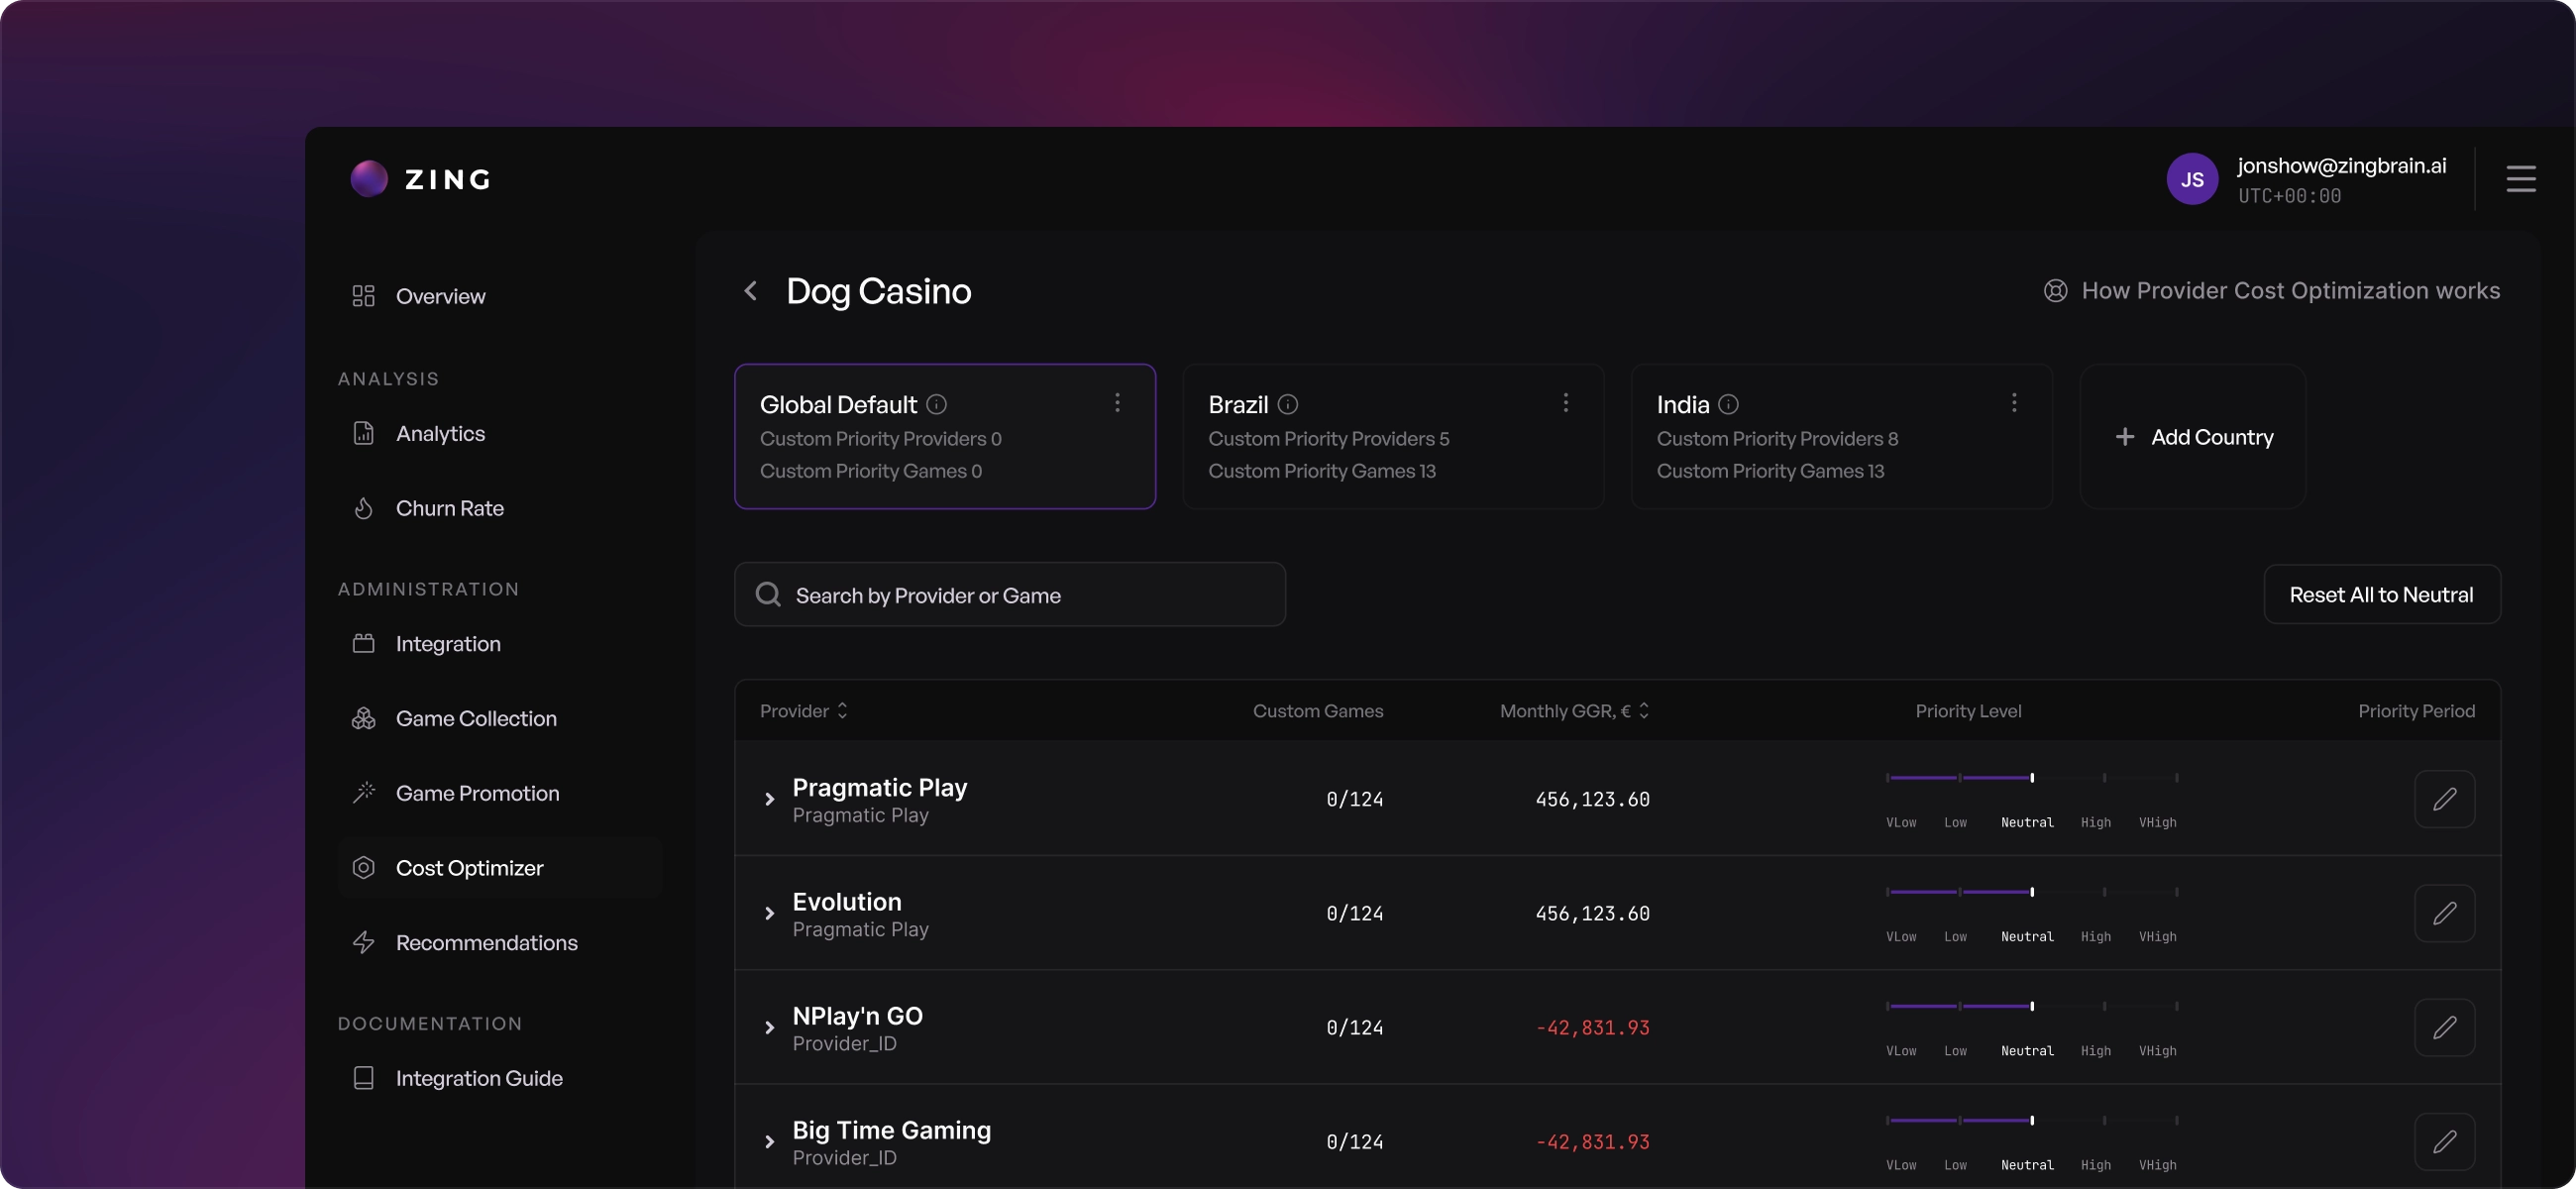2576x1189 pixels.
Task: Switch to the Brazil country card
Action: [1393, 436]
